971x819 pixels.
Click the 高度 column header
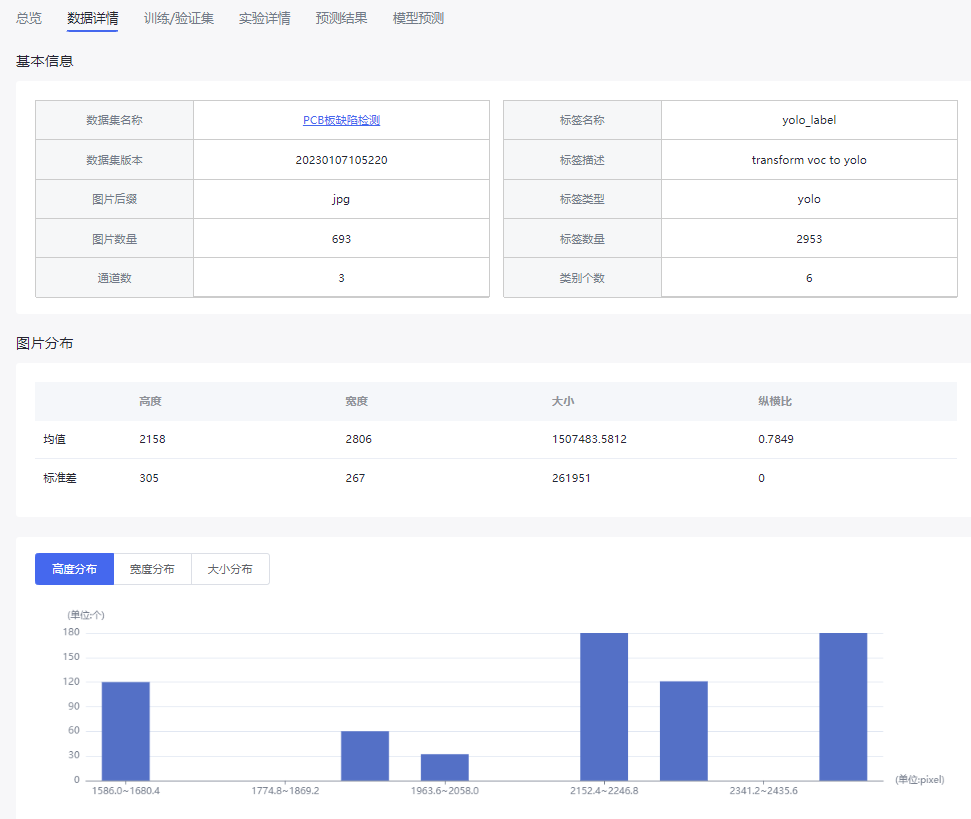click(x=151, y=401)
